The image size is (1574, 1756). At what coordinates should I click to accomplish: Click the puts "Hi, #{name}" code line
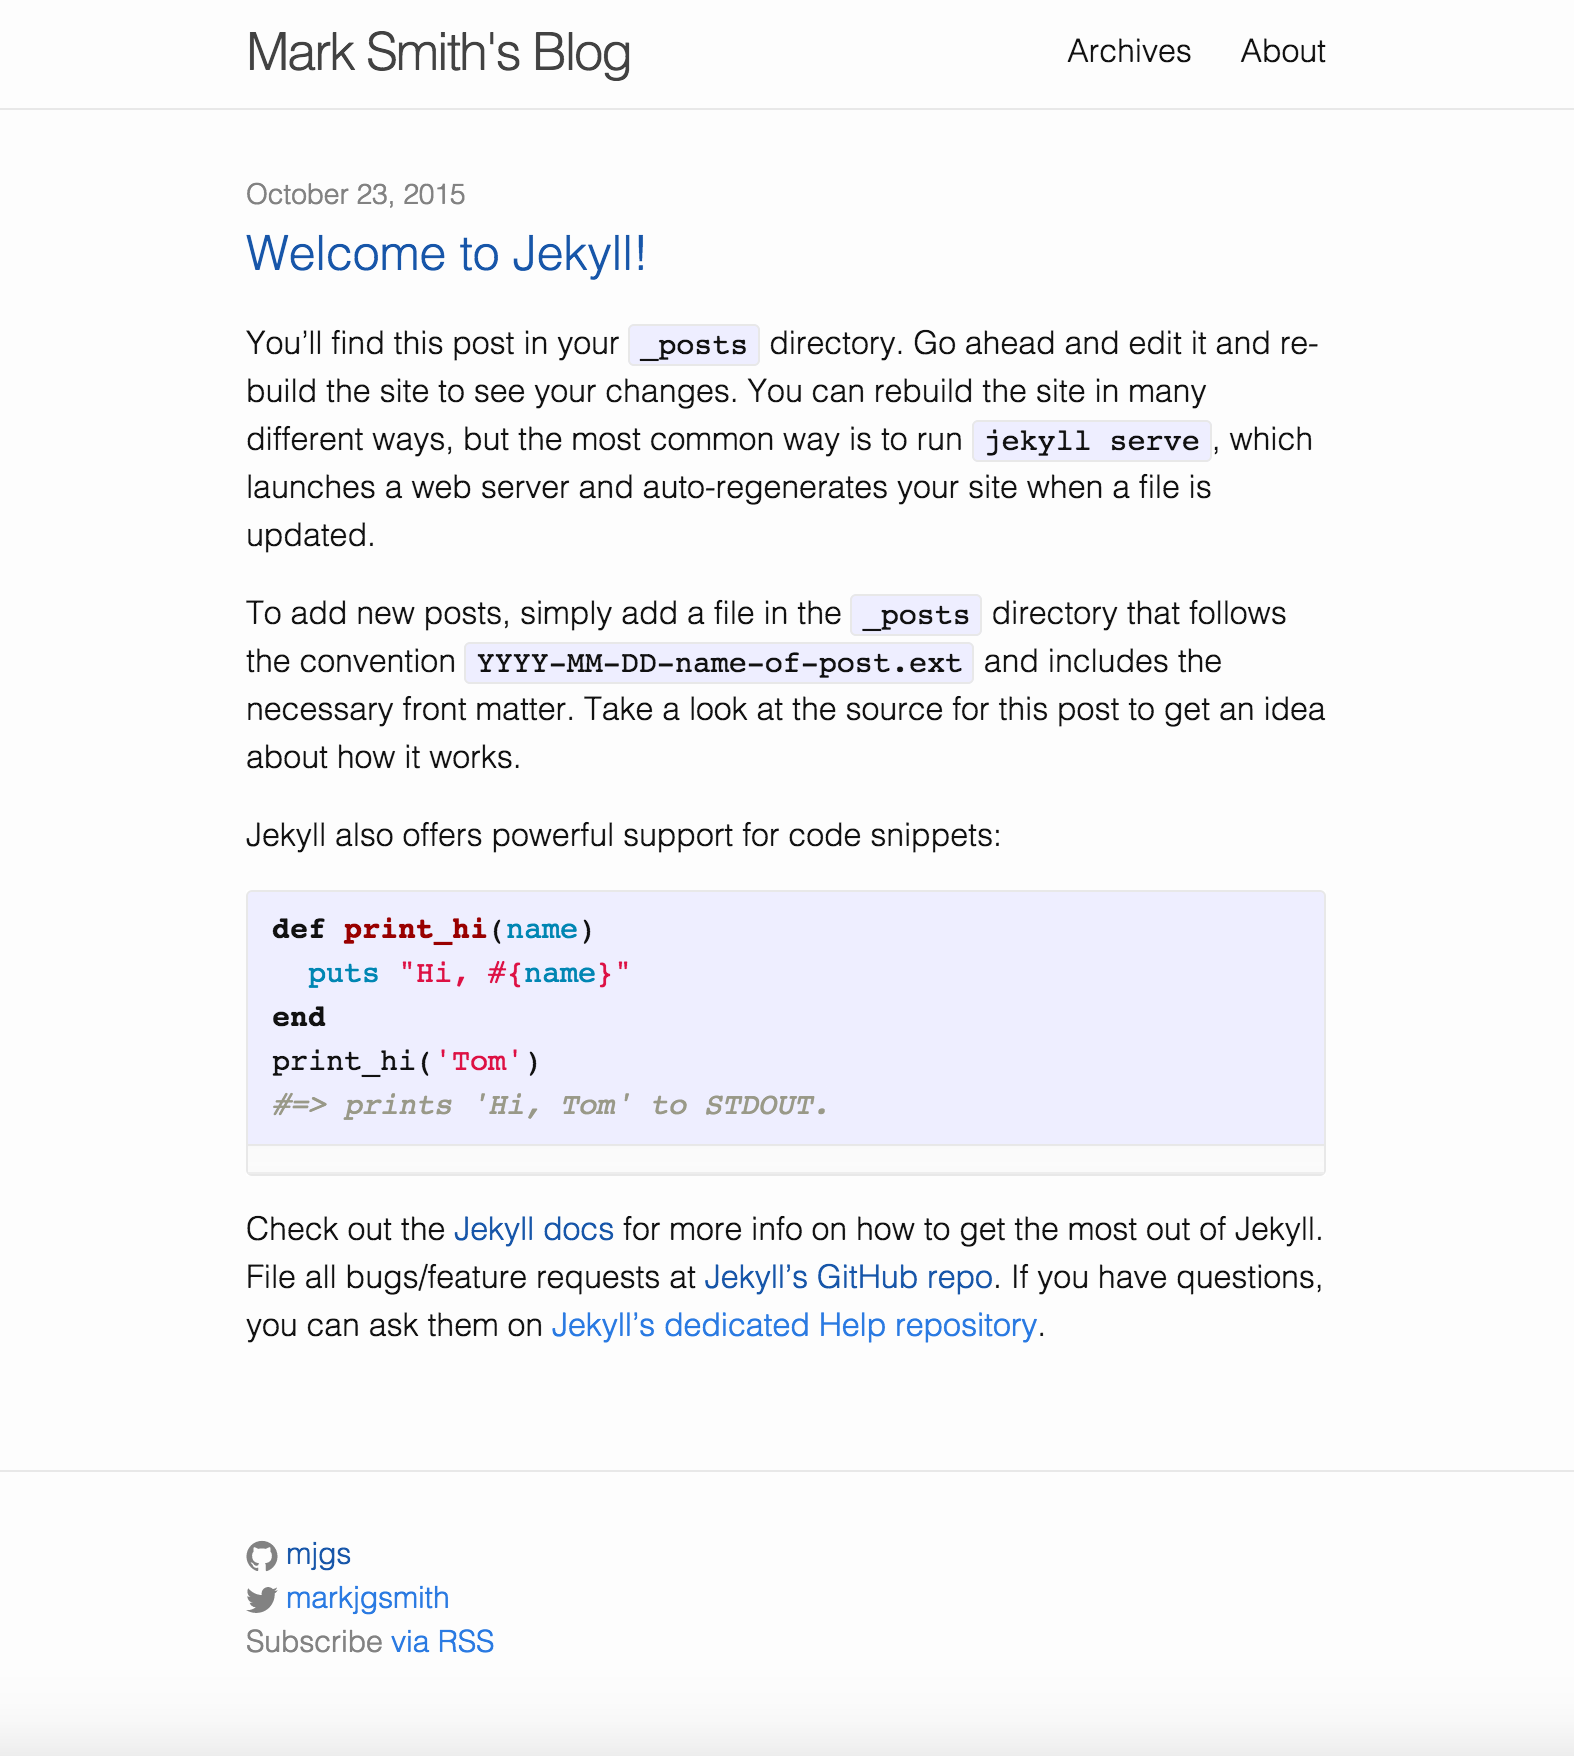coord(469,974)
